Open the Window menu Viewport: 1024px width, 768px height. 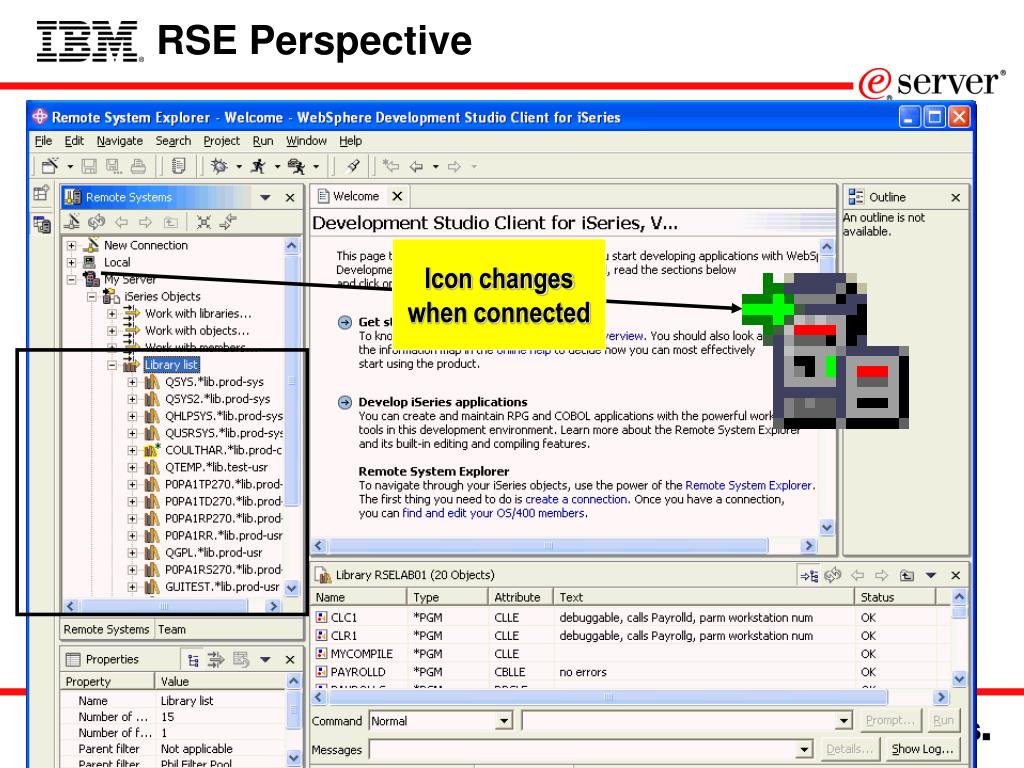tap(306, 141)
